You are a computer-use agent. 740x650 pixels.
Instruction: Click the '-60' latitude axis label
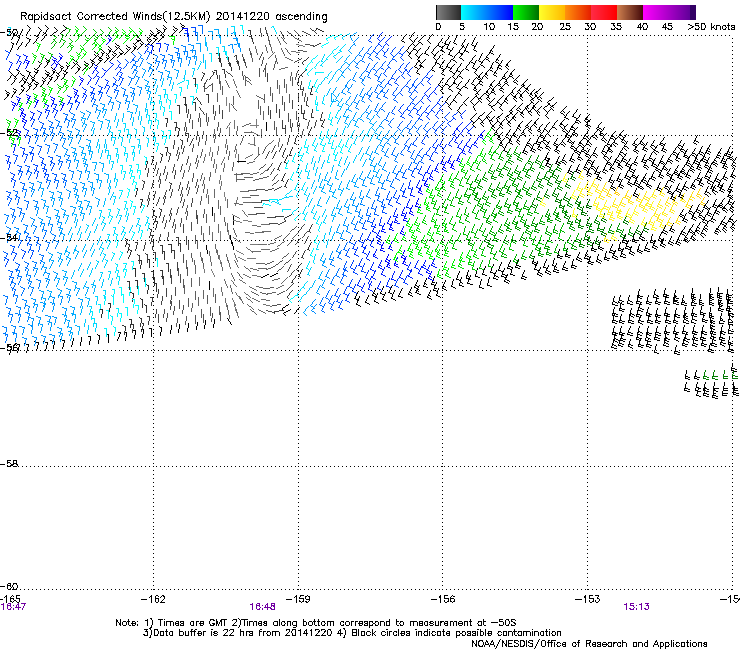tap(9, 587)
